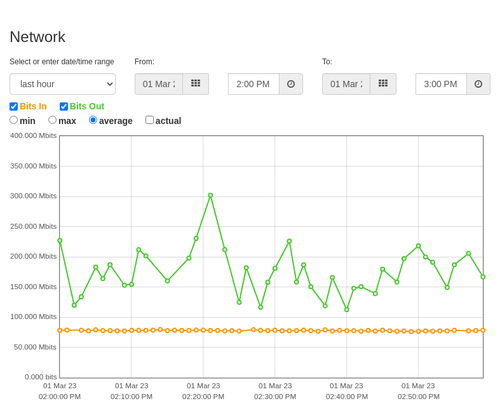Click the Bits Out peak point near 300 Mbits

point(210,195)
